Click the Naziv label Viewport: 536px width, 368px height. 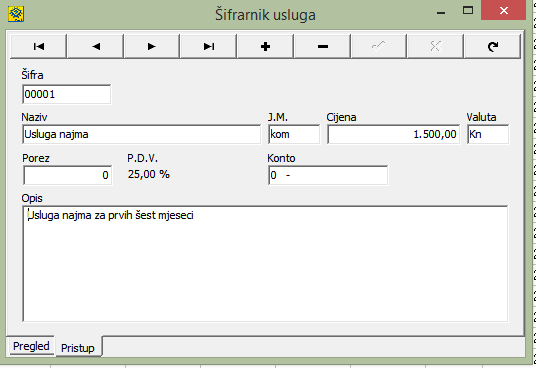[34, 117]
